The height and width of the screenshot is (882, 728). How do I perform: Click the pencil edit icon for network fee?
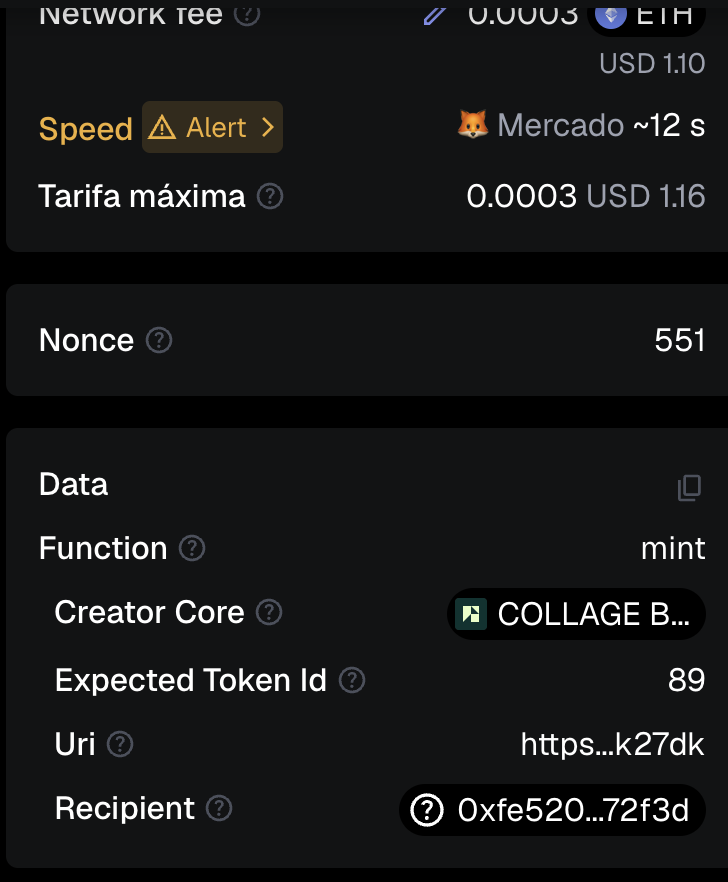[434, 14]
